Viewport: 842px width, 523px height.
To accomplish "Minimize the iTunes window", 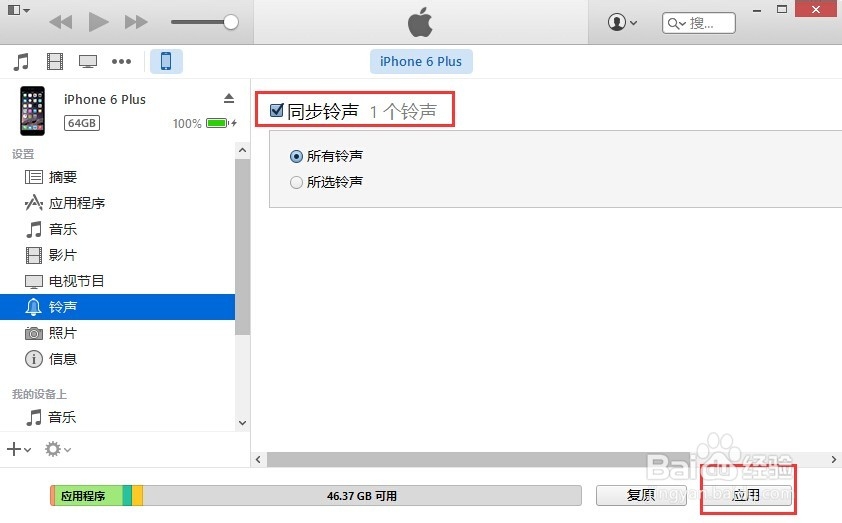I will click(x=757, y=10).
